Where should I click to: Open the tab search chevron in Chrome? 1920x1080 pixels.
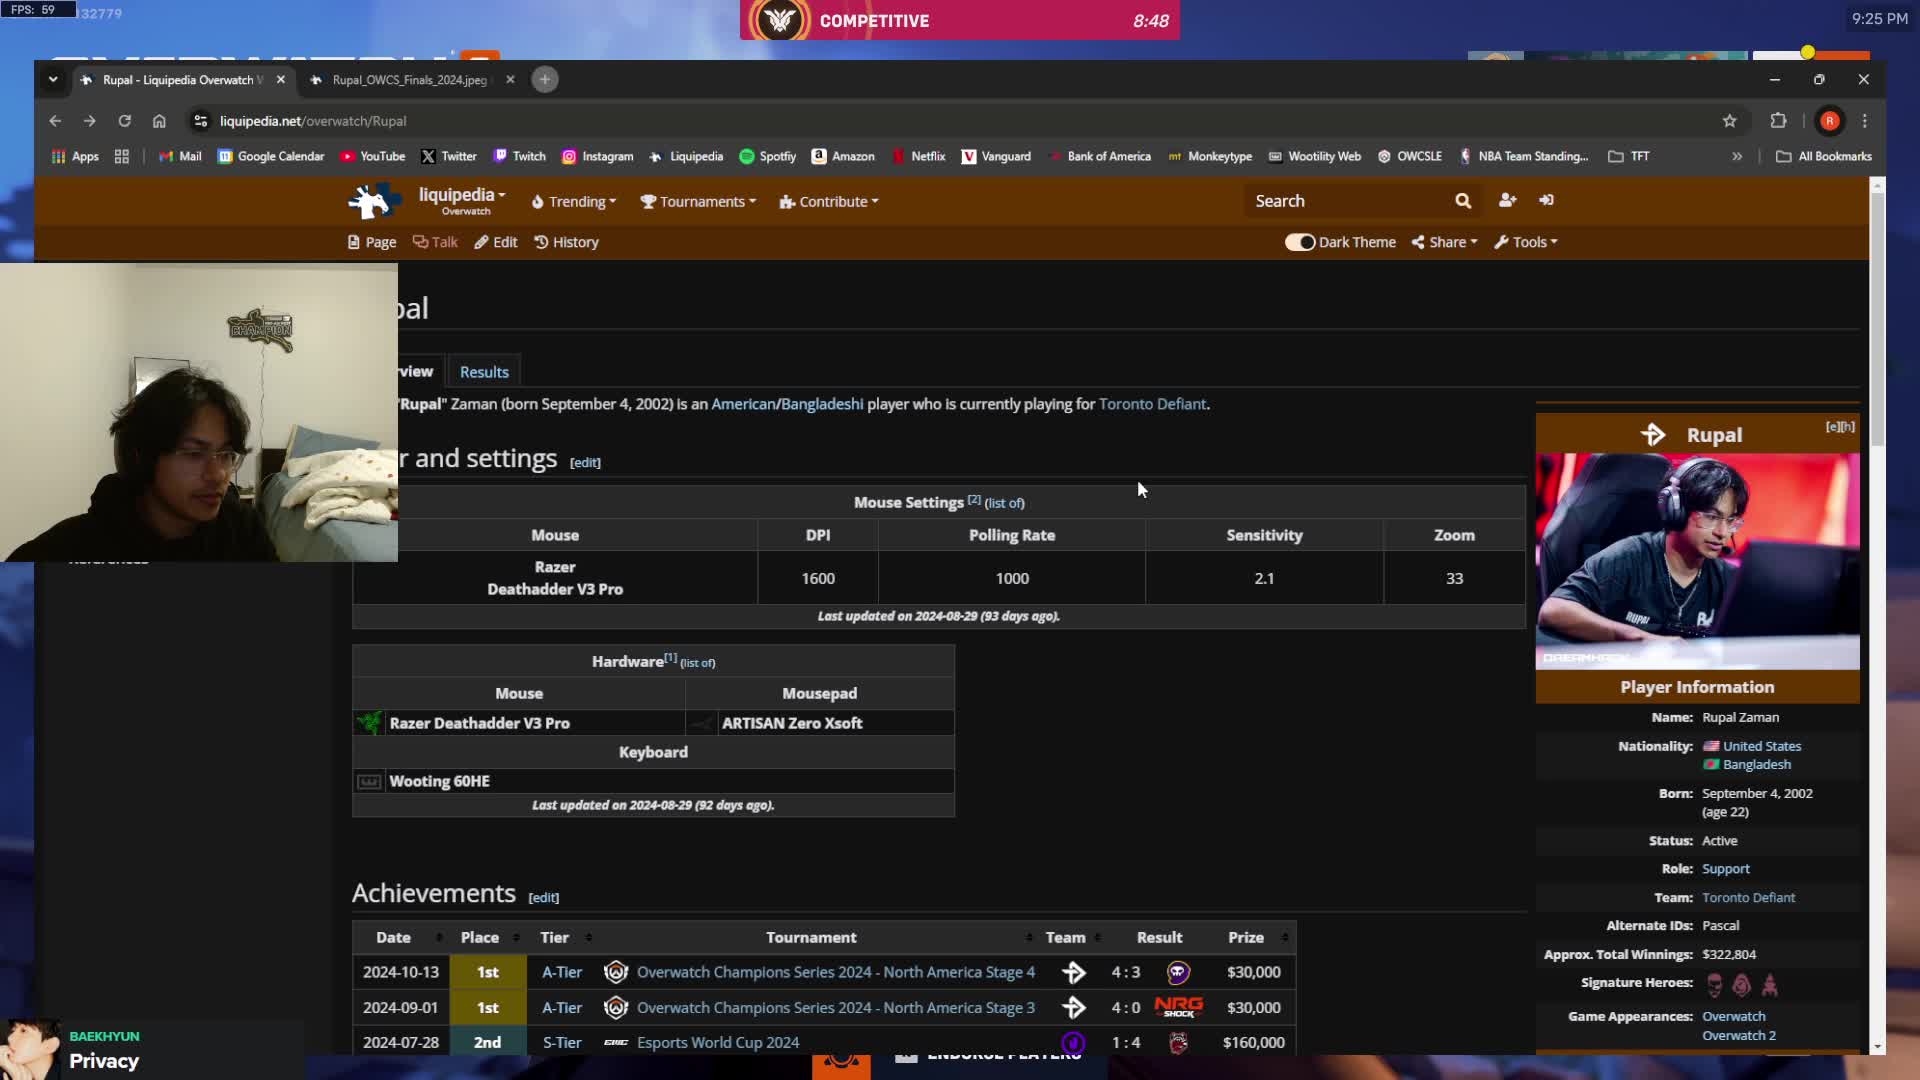tap(53, 80)
